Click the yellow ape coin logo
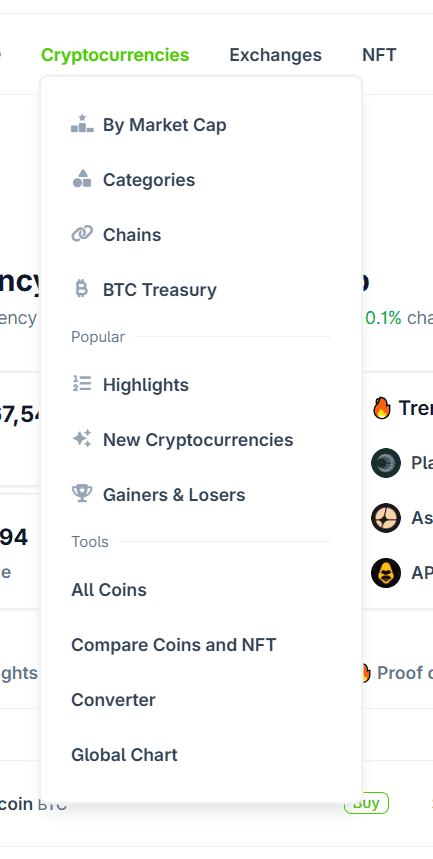 (386, 573)
